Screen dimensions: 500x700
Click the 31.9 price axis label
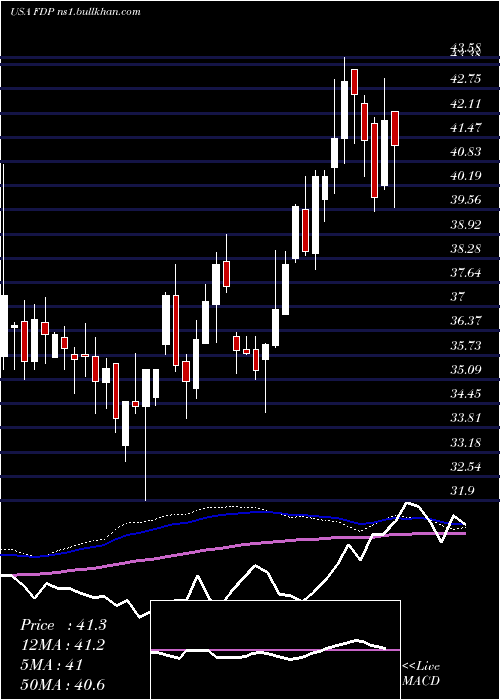click(x=462, y=491)
